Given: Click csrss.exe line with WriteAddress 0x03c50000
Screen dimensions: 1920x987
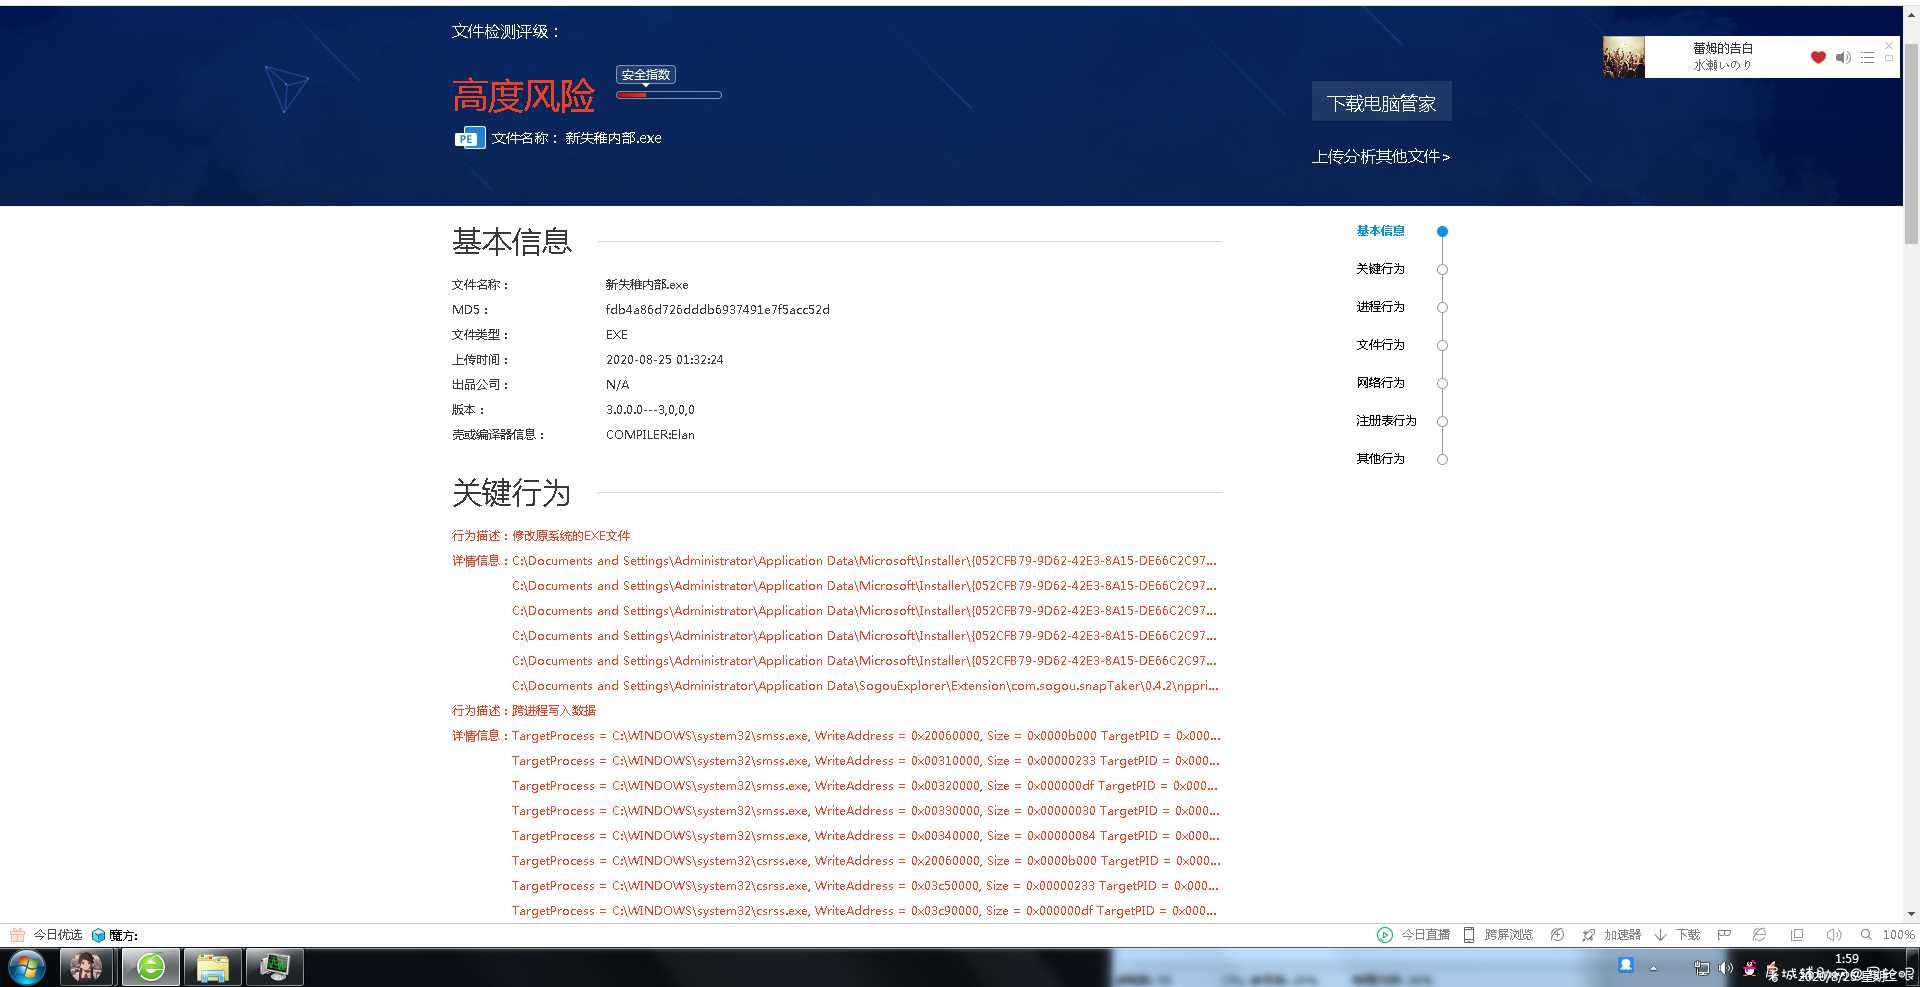Looking at the screenshot, I should [865, 886].
